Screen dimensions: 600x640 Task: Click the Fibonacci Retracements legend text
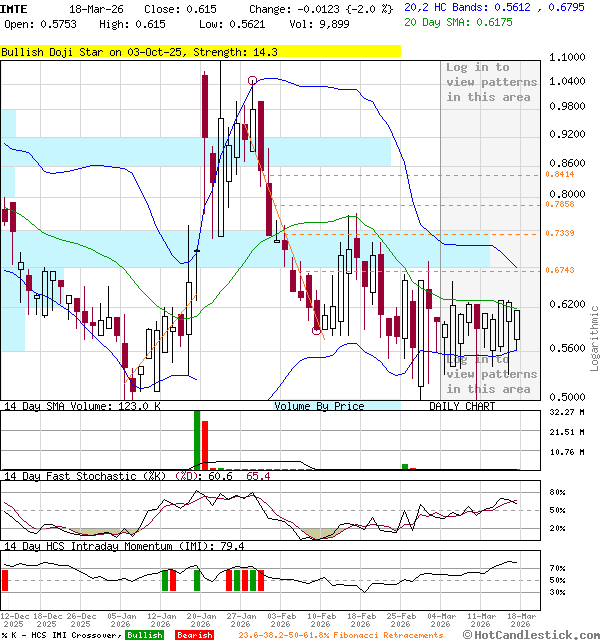(340, 634)
